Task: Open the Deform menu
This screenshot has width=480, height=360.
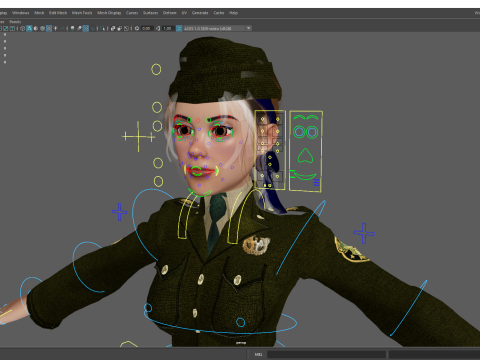Action: [169, 13]
